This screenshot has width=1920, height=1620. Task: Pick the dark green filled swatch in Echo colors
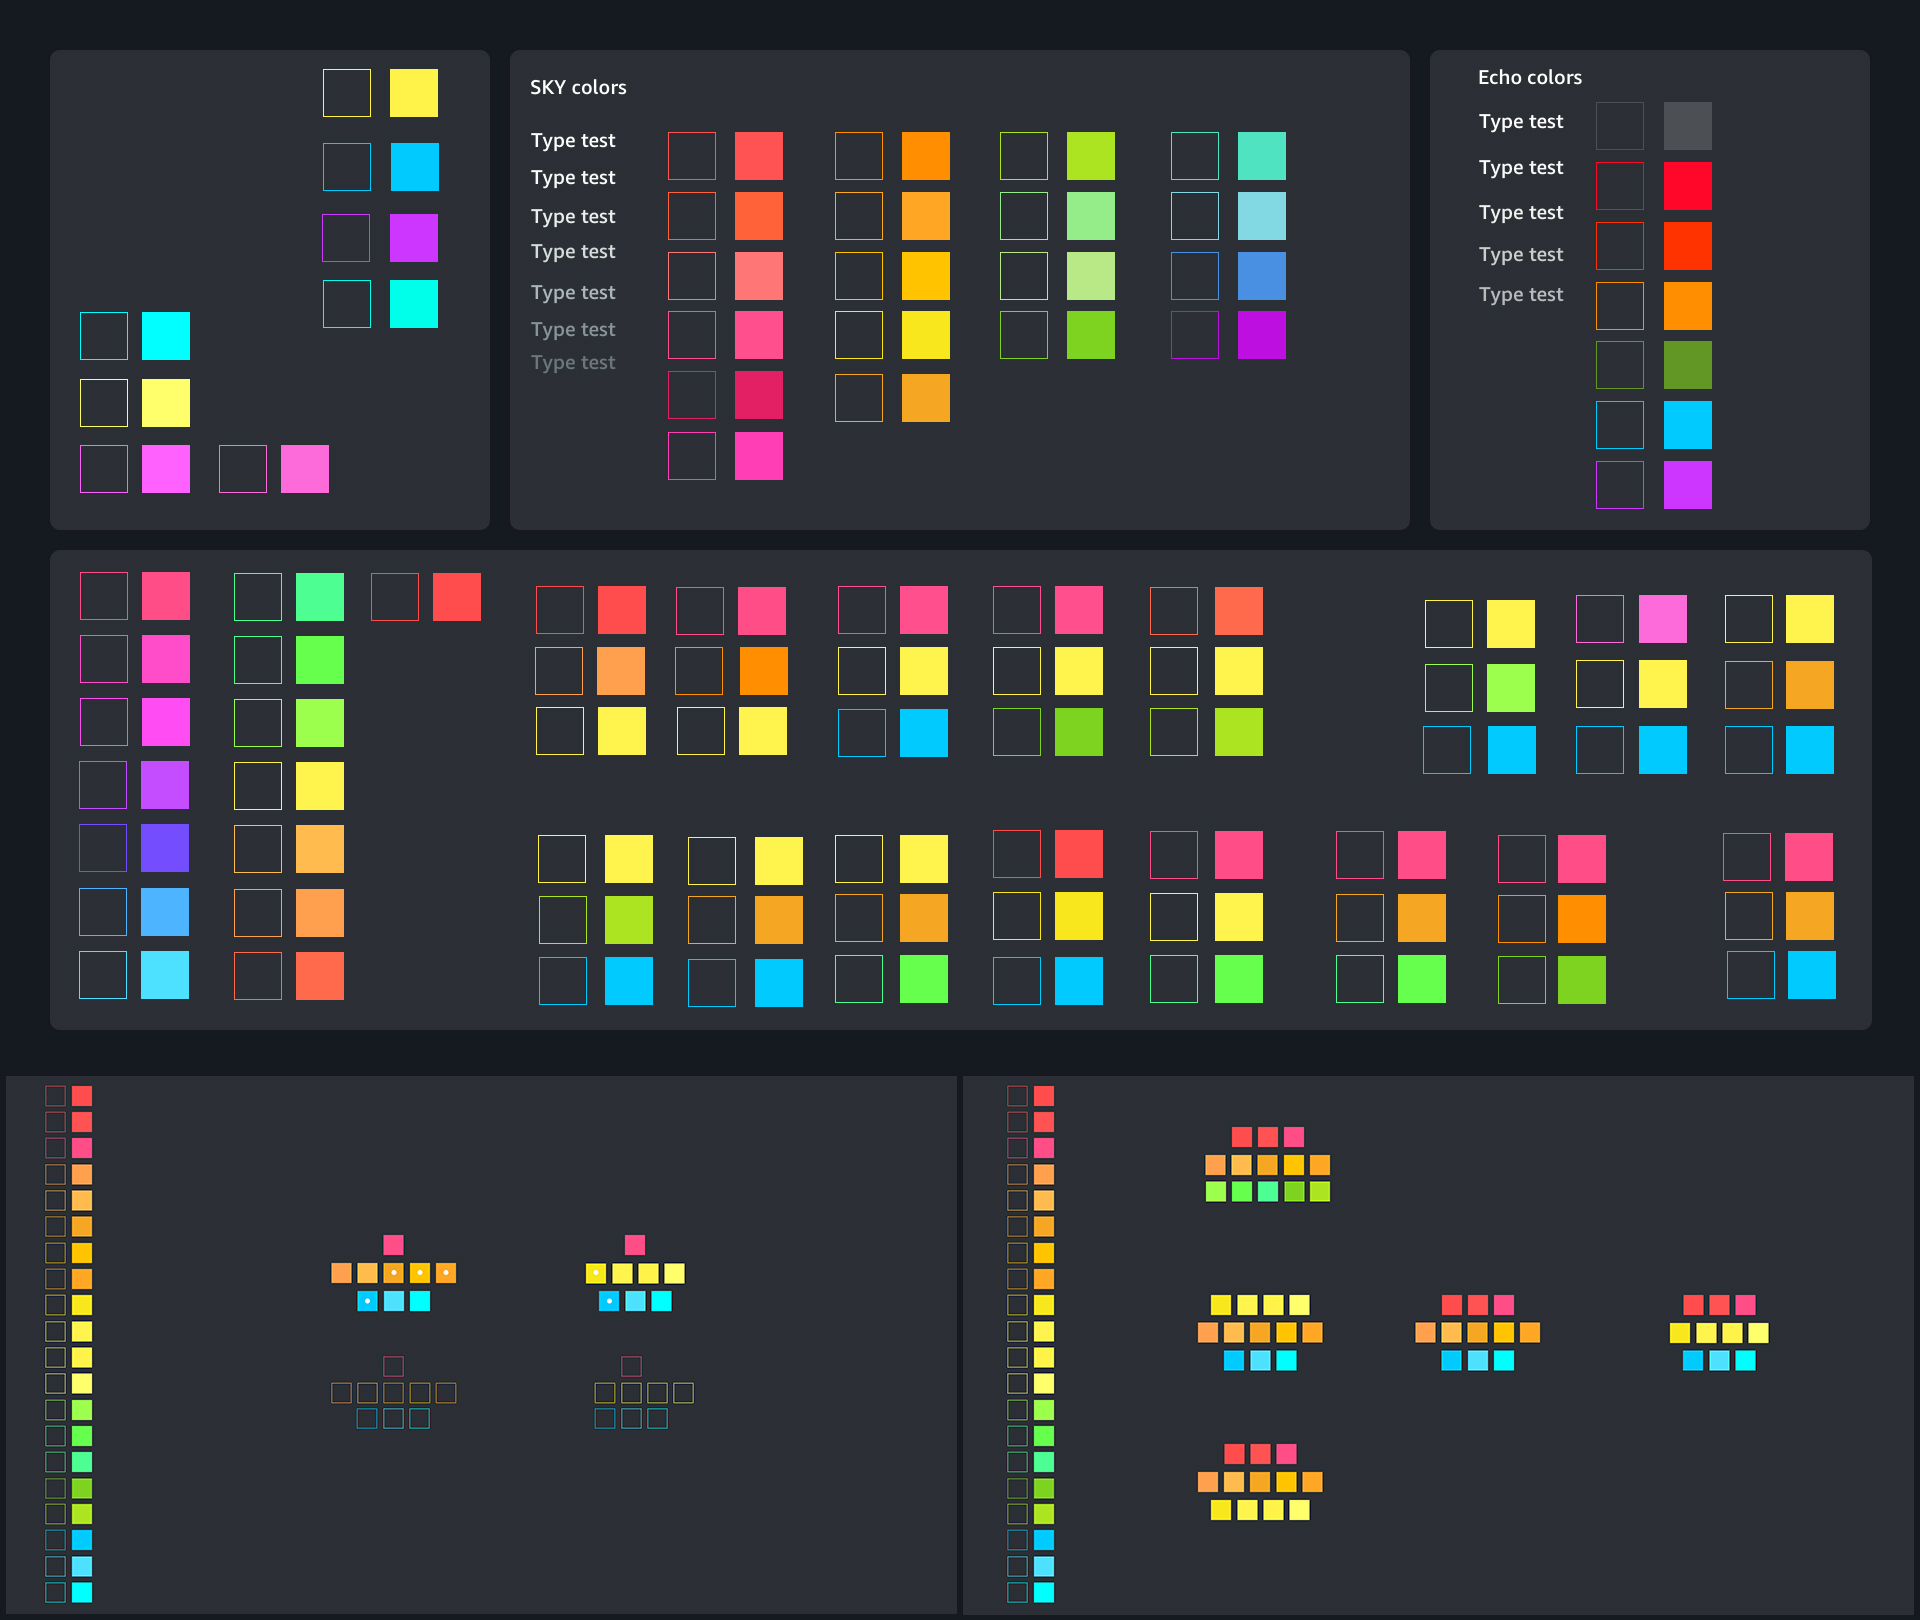1687,365
